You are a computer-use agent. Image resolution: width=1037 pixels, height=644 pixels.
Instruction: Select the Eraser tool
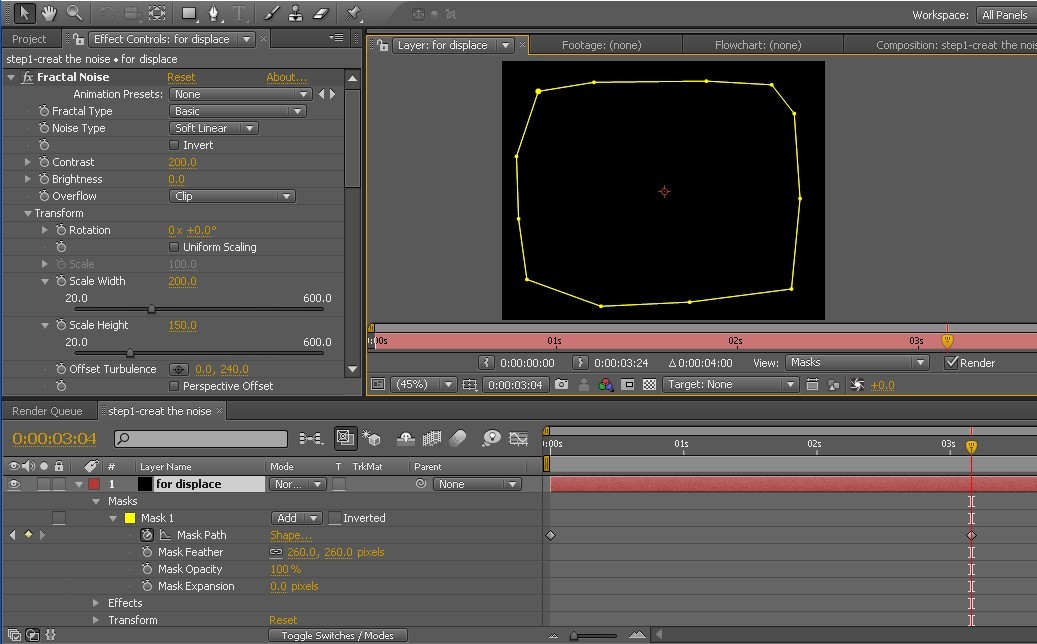point(321,13)
